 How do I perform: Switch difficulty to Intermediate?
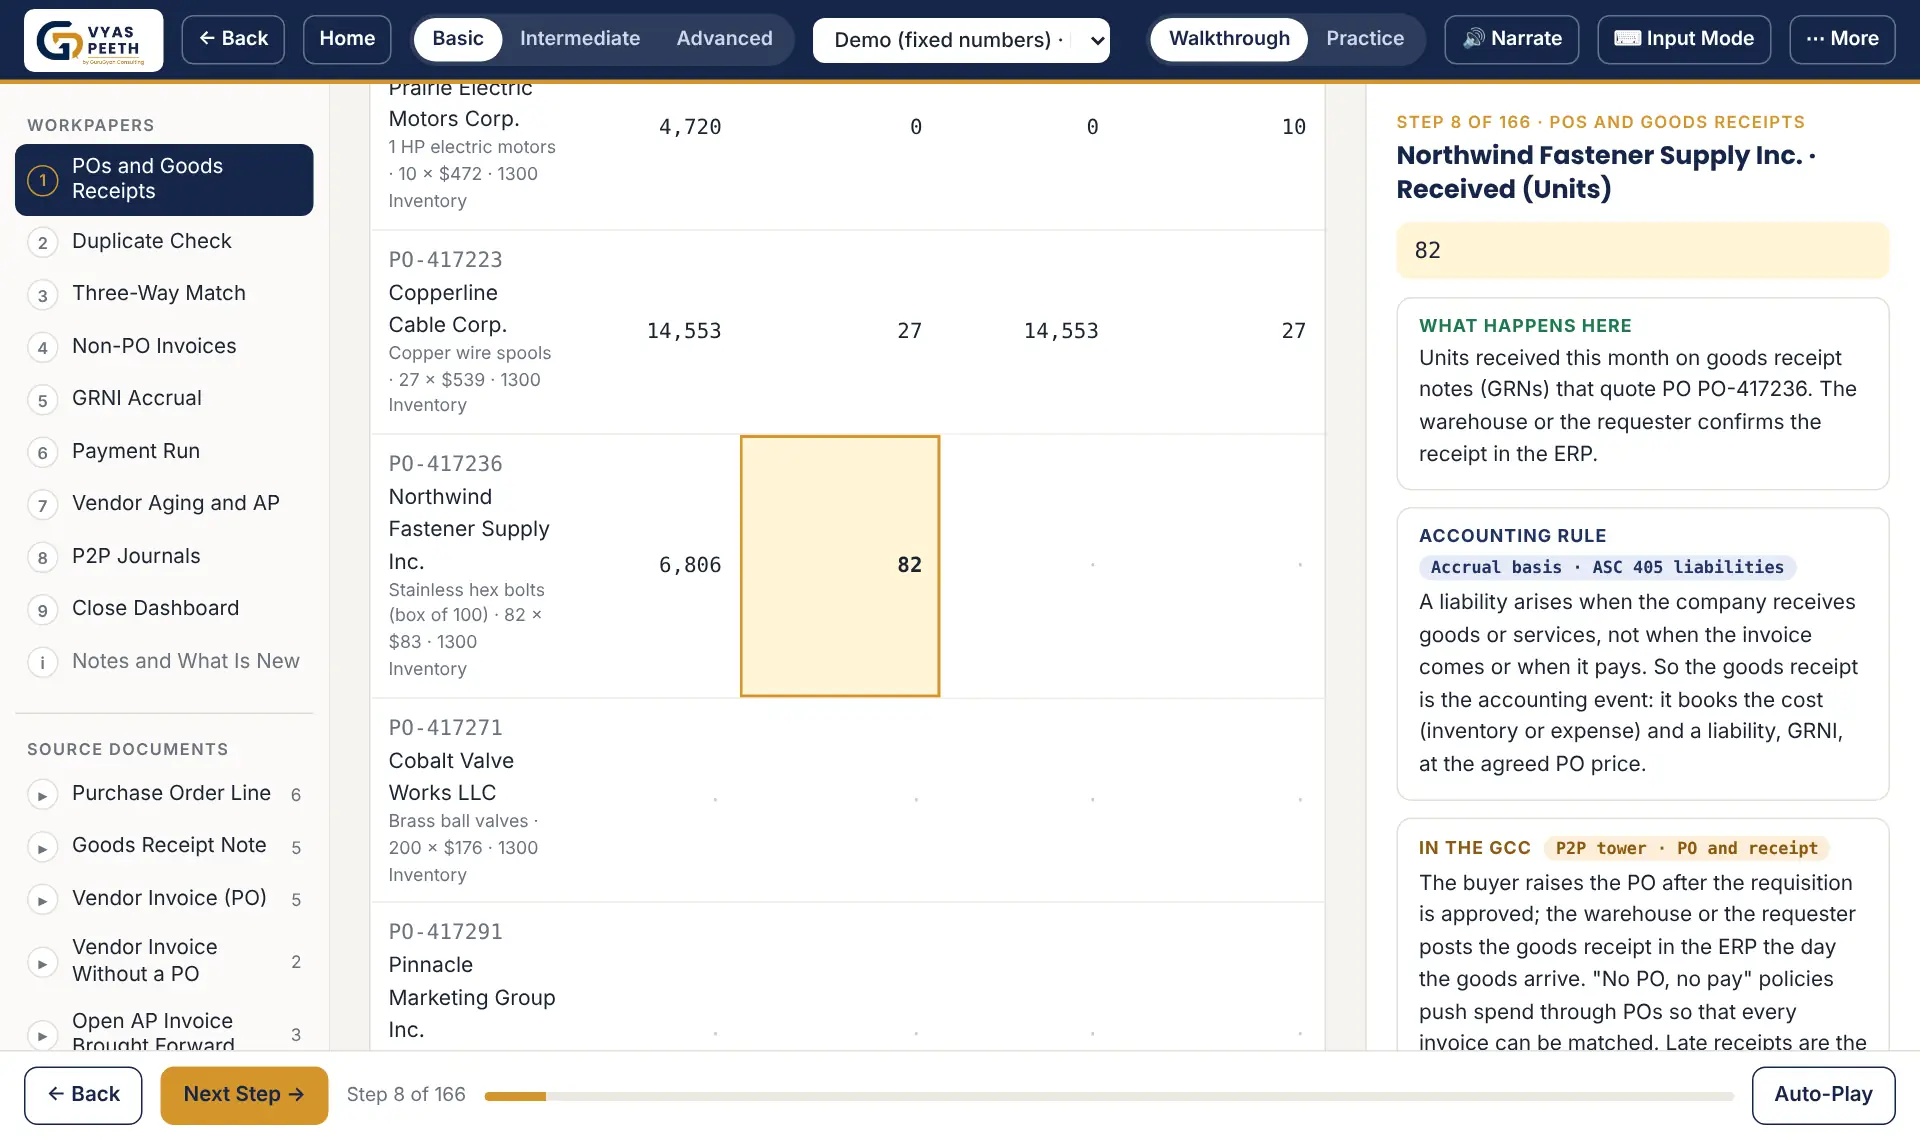(x=580, y=39)
